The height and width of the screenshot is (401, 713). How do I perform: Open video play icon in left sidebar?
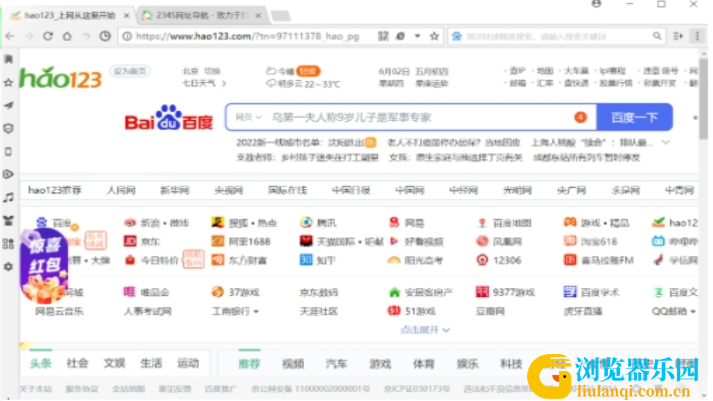coord(9,174)
